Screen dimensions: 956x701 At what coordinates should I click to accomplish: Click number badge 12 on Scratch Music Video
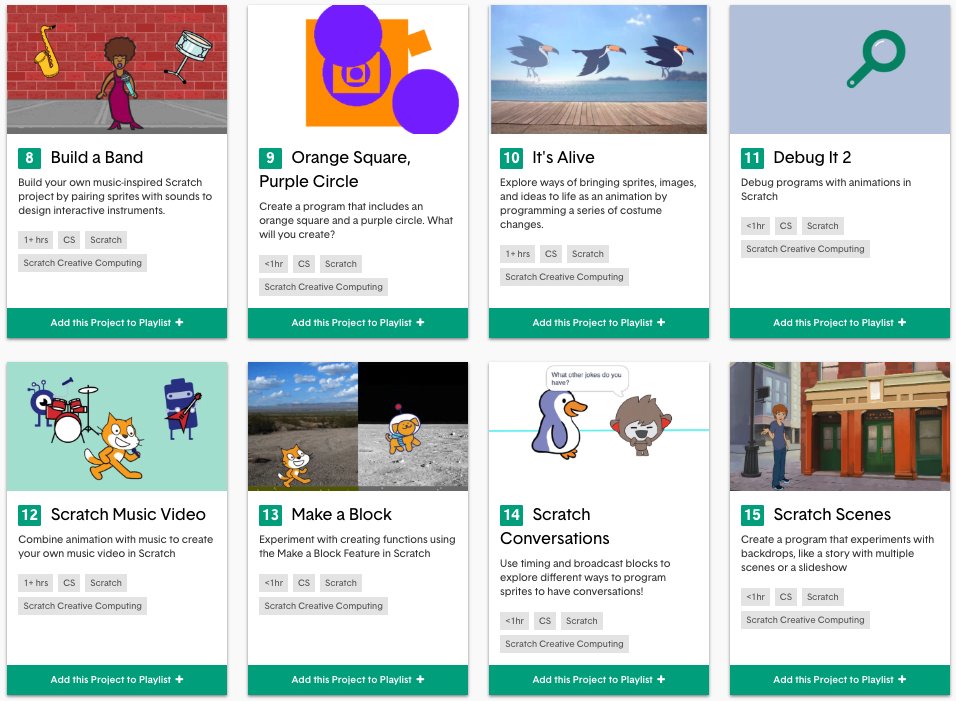29,515
